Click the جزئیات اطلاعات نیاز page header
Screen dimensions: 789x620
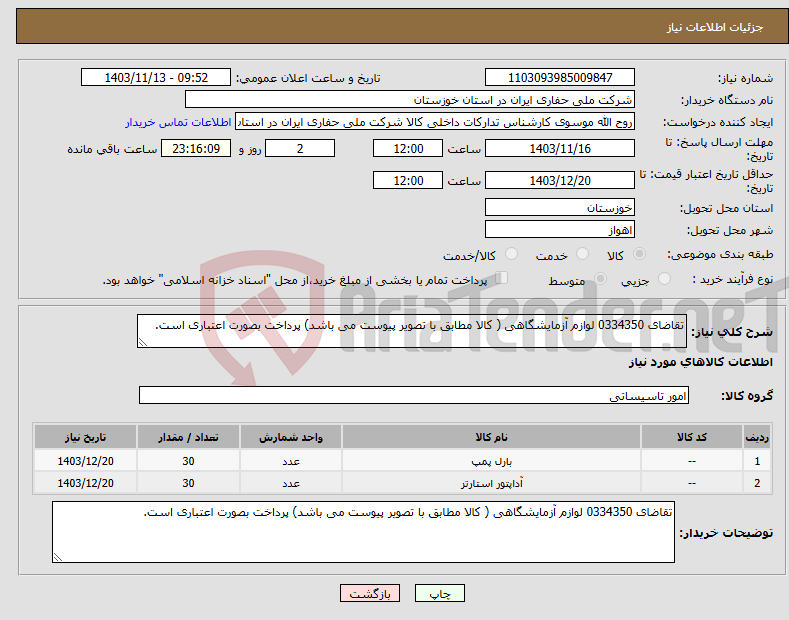tap(715, 27)
